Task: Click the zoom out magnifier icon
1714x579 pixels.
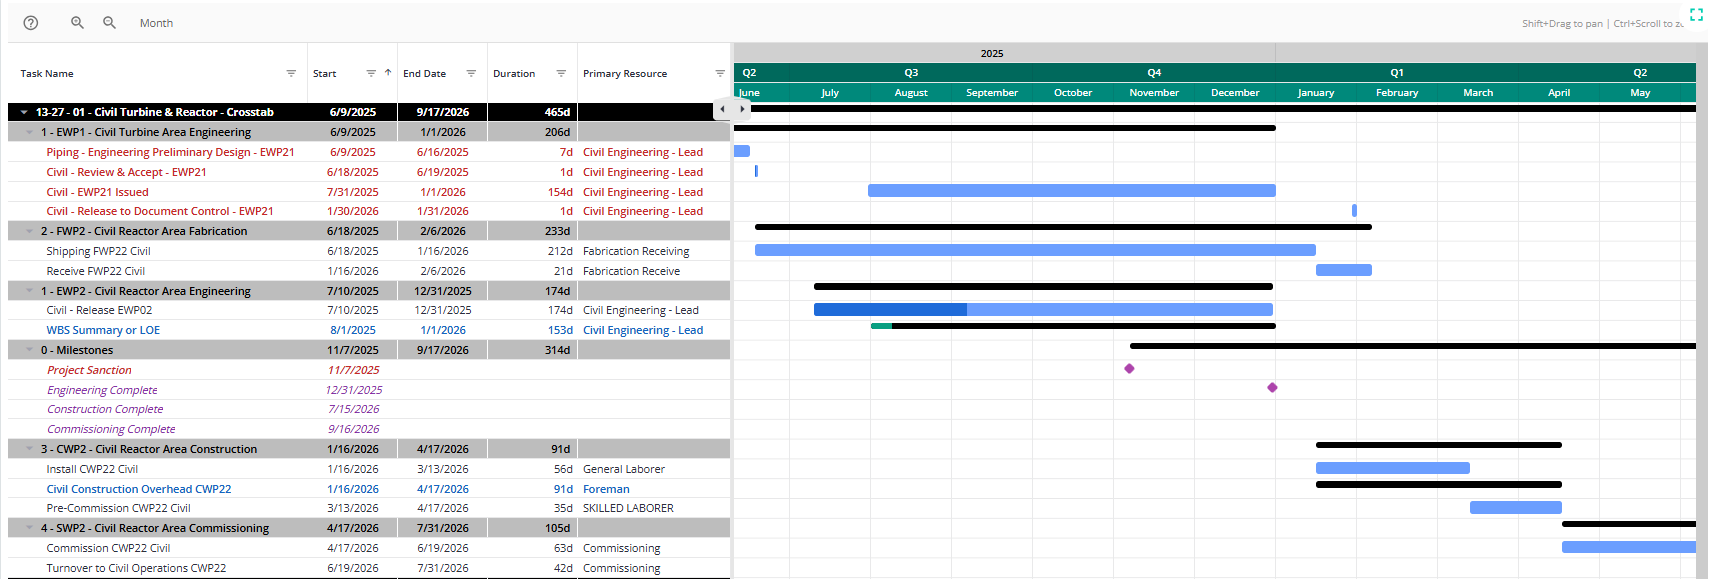Action: (x=109, y=22)
